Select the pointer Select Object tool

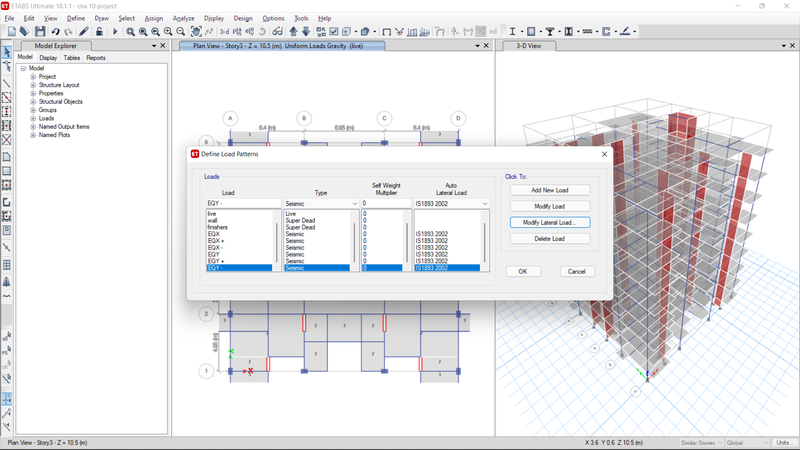(7, 52)
